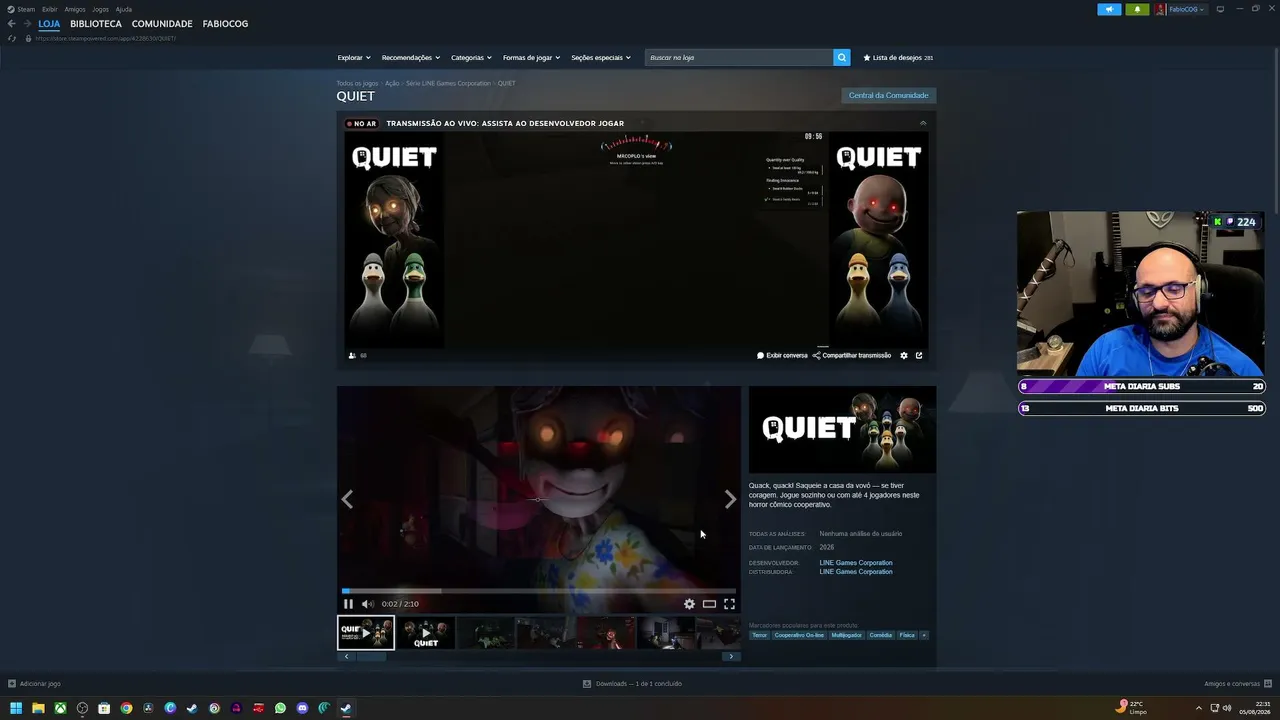Reload the store page
Screen dimensions: 1280x720
tap(12, 39)
